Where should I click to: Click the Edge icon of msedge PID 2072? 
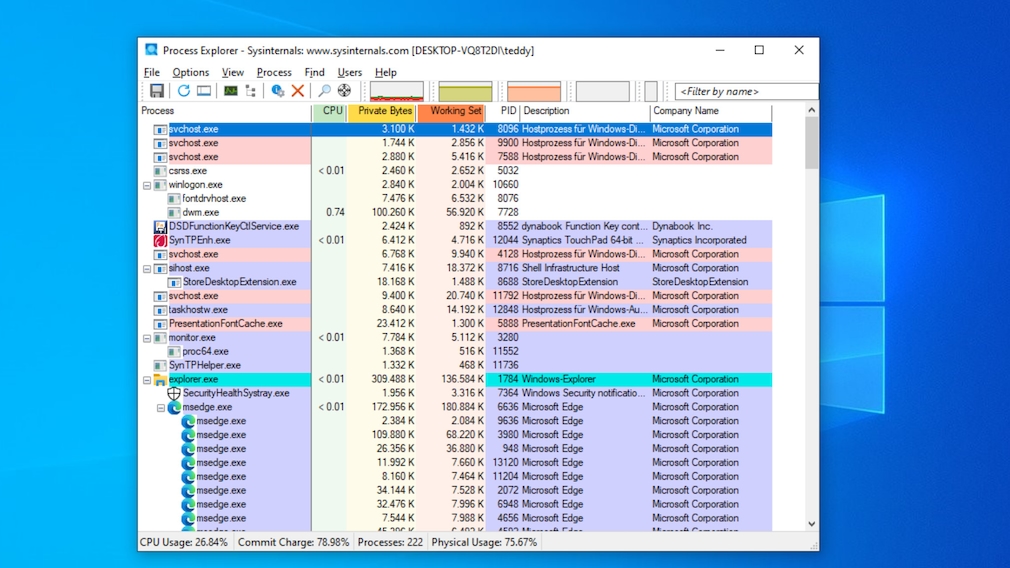[x=187, y=491]
